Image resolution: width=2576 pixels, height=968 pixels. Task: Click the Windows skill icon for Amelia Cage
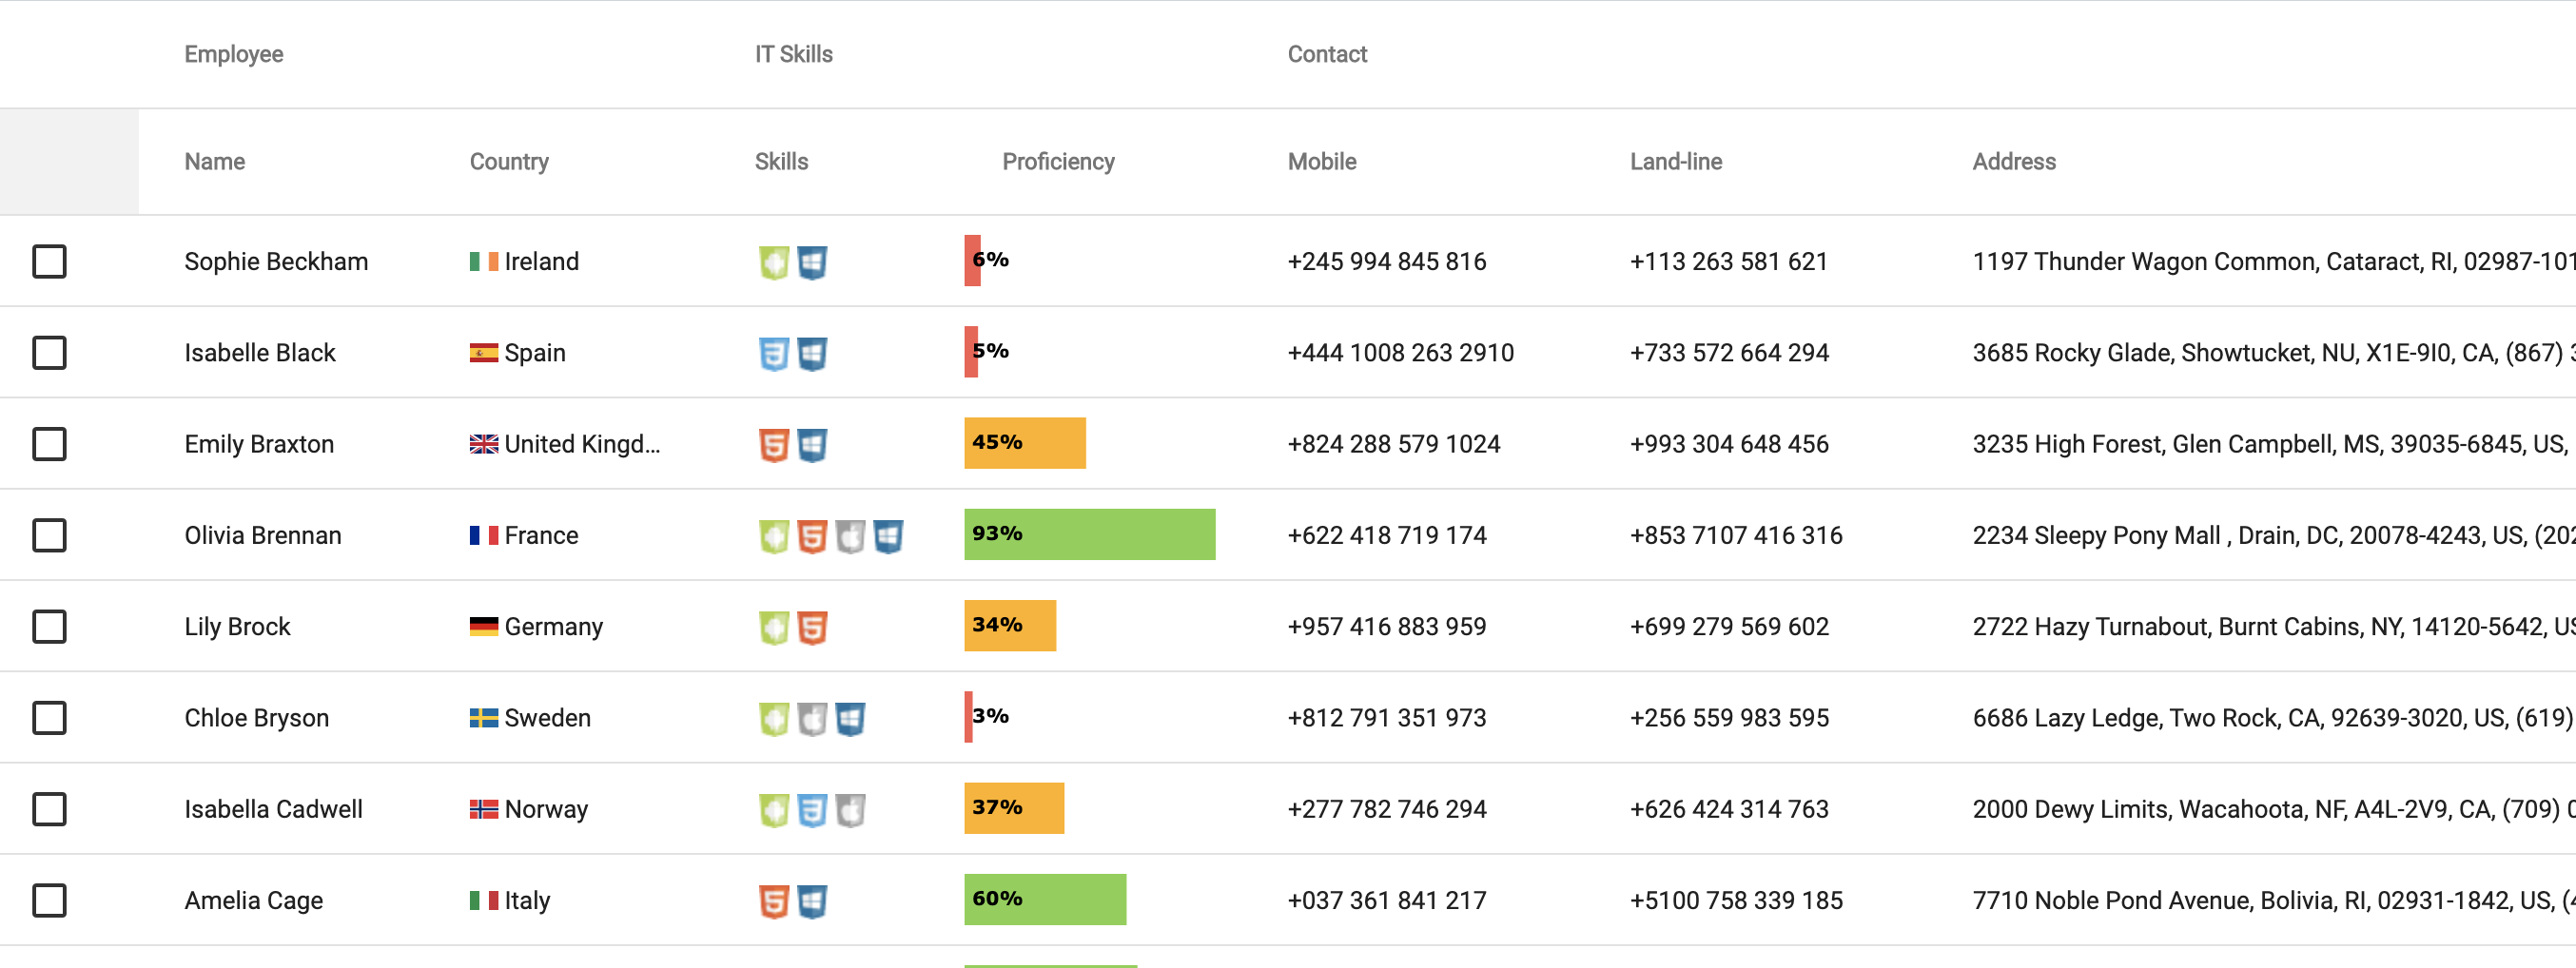point(812,901)
